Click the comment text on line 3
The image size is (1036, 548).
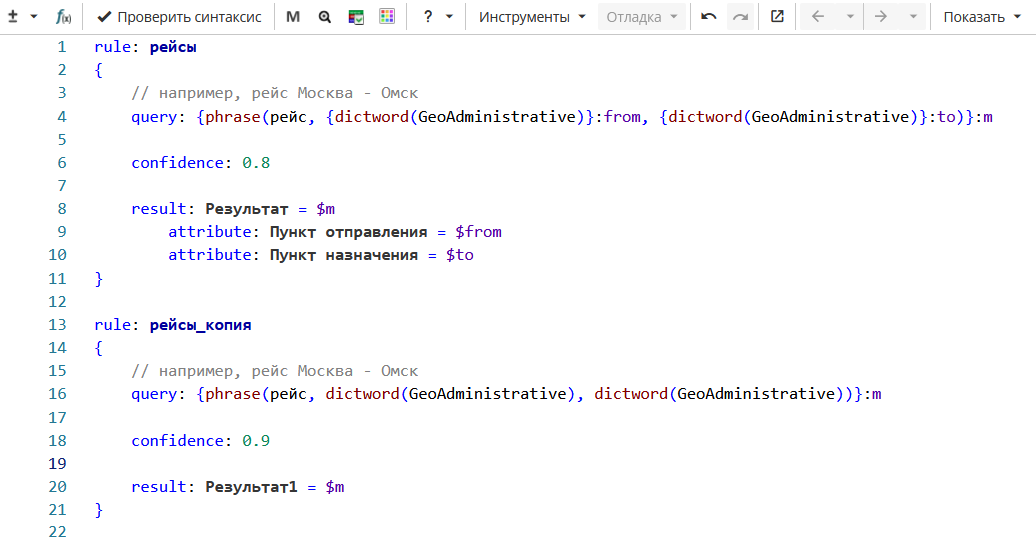click(275, 93)
